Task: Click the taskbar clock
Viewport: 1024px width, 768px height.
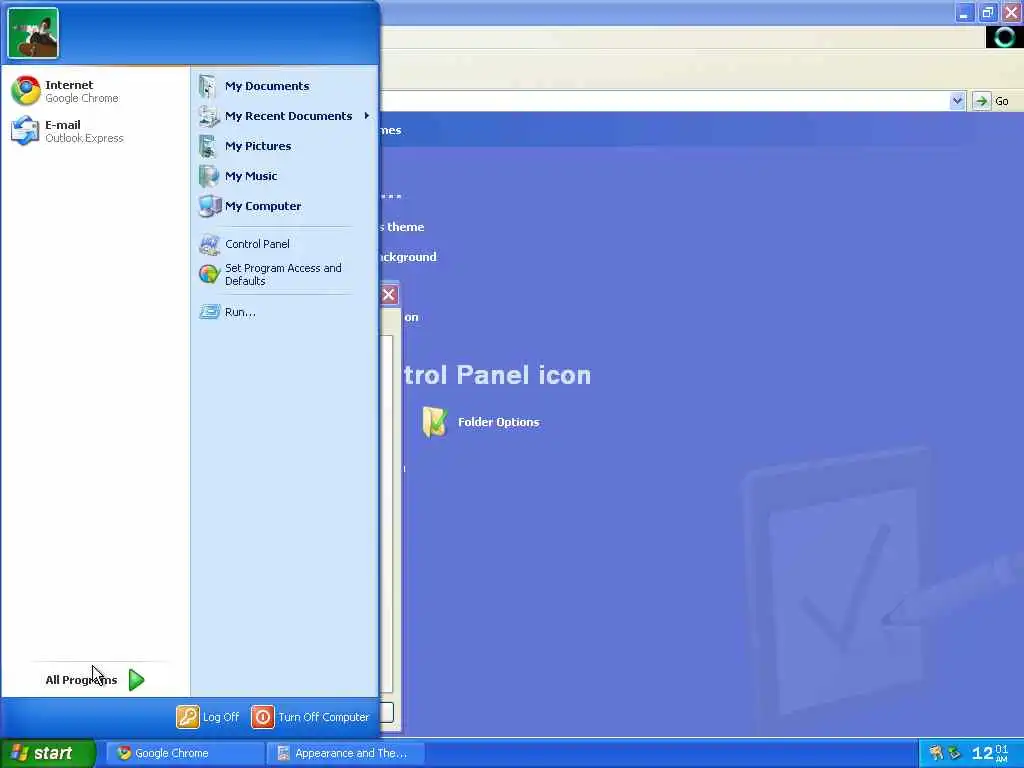Action: [990, 753]
